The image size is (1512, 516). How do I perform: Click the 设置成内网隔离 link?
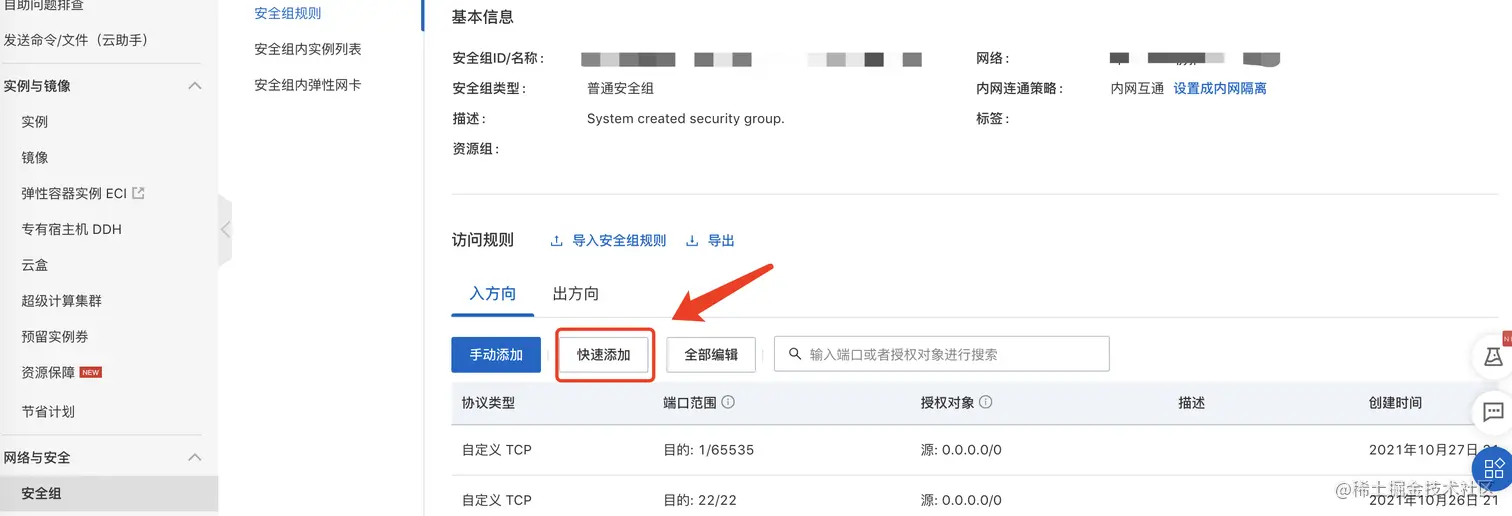(x=1219, y=88)
